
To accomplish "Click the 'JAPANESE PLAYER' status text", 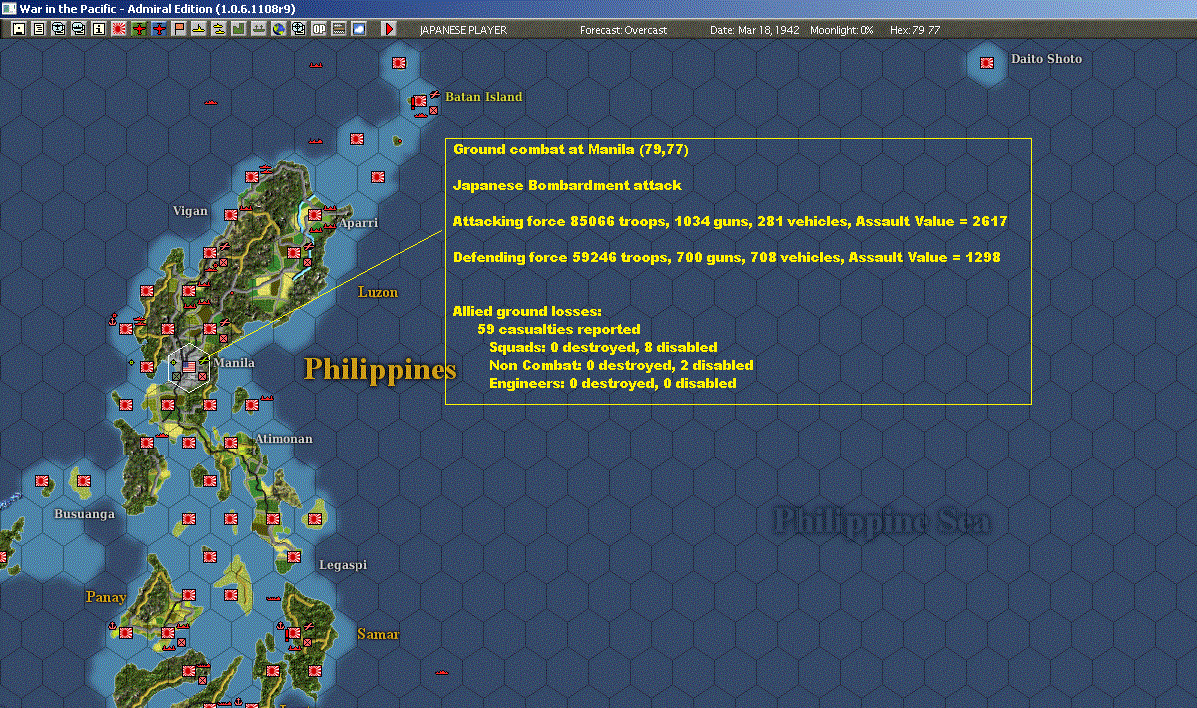I will 463,30.
